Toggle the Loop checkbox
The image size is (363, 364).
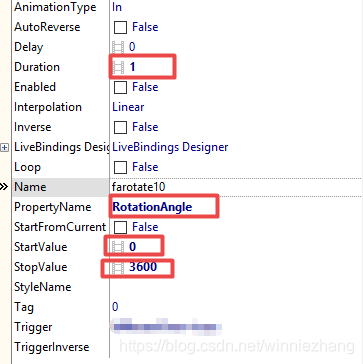pos(120,167)
